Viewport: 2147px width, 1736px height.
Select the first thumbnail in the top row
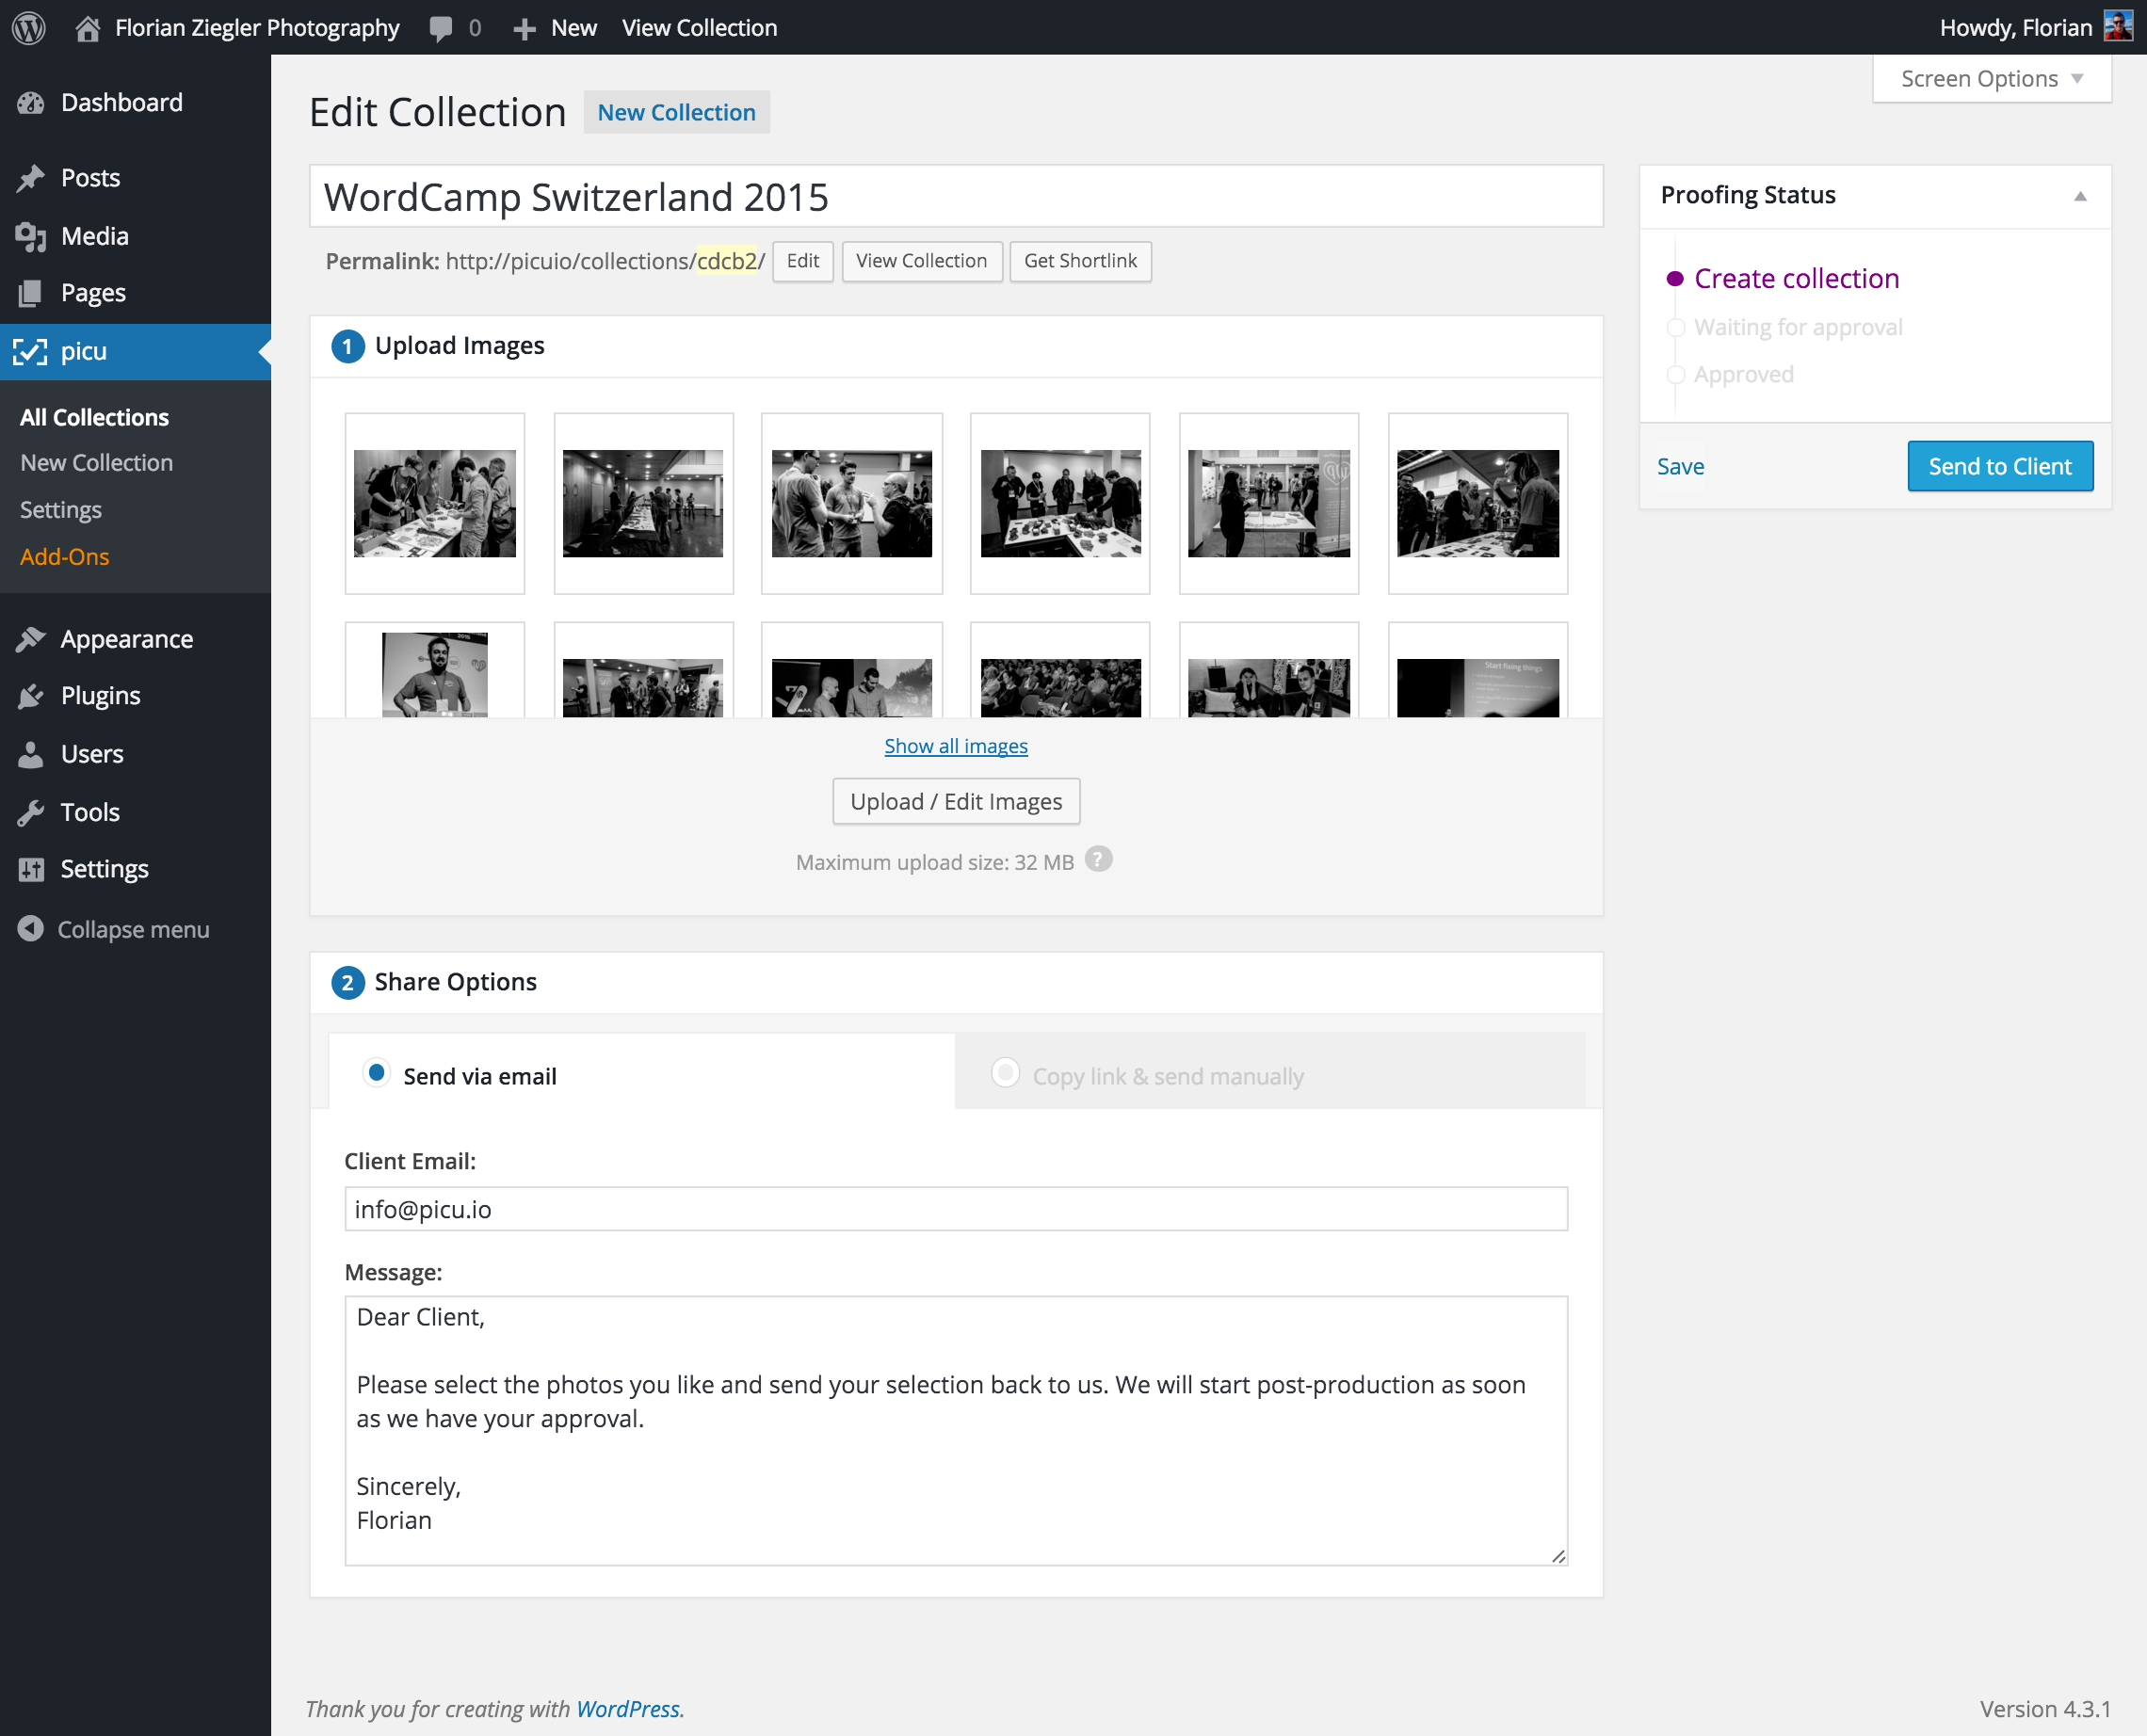pos(435,503)
